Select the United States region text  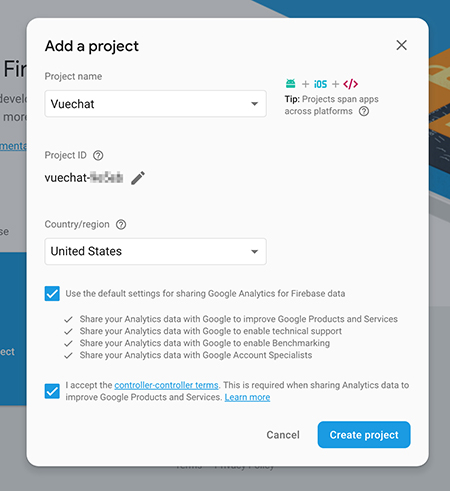[86, 251]
